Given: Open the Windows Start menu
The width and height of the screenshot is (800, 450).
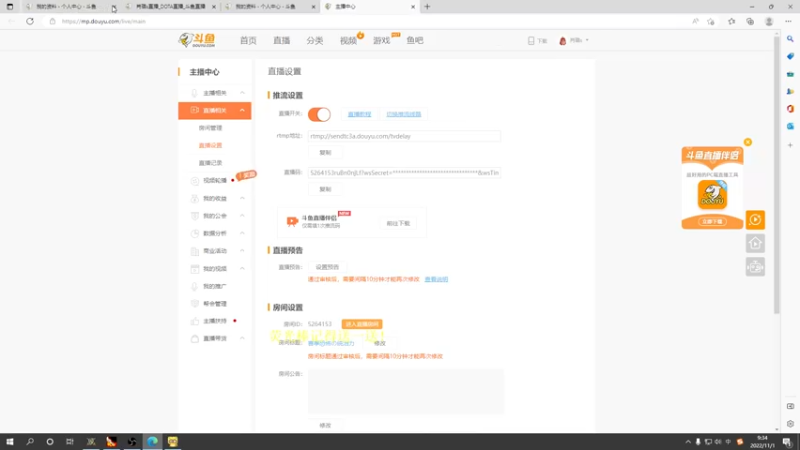Looking at the screenshot, I should pyautogui.click(x=10, y=442).
